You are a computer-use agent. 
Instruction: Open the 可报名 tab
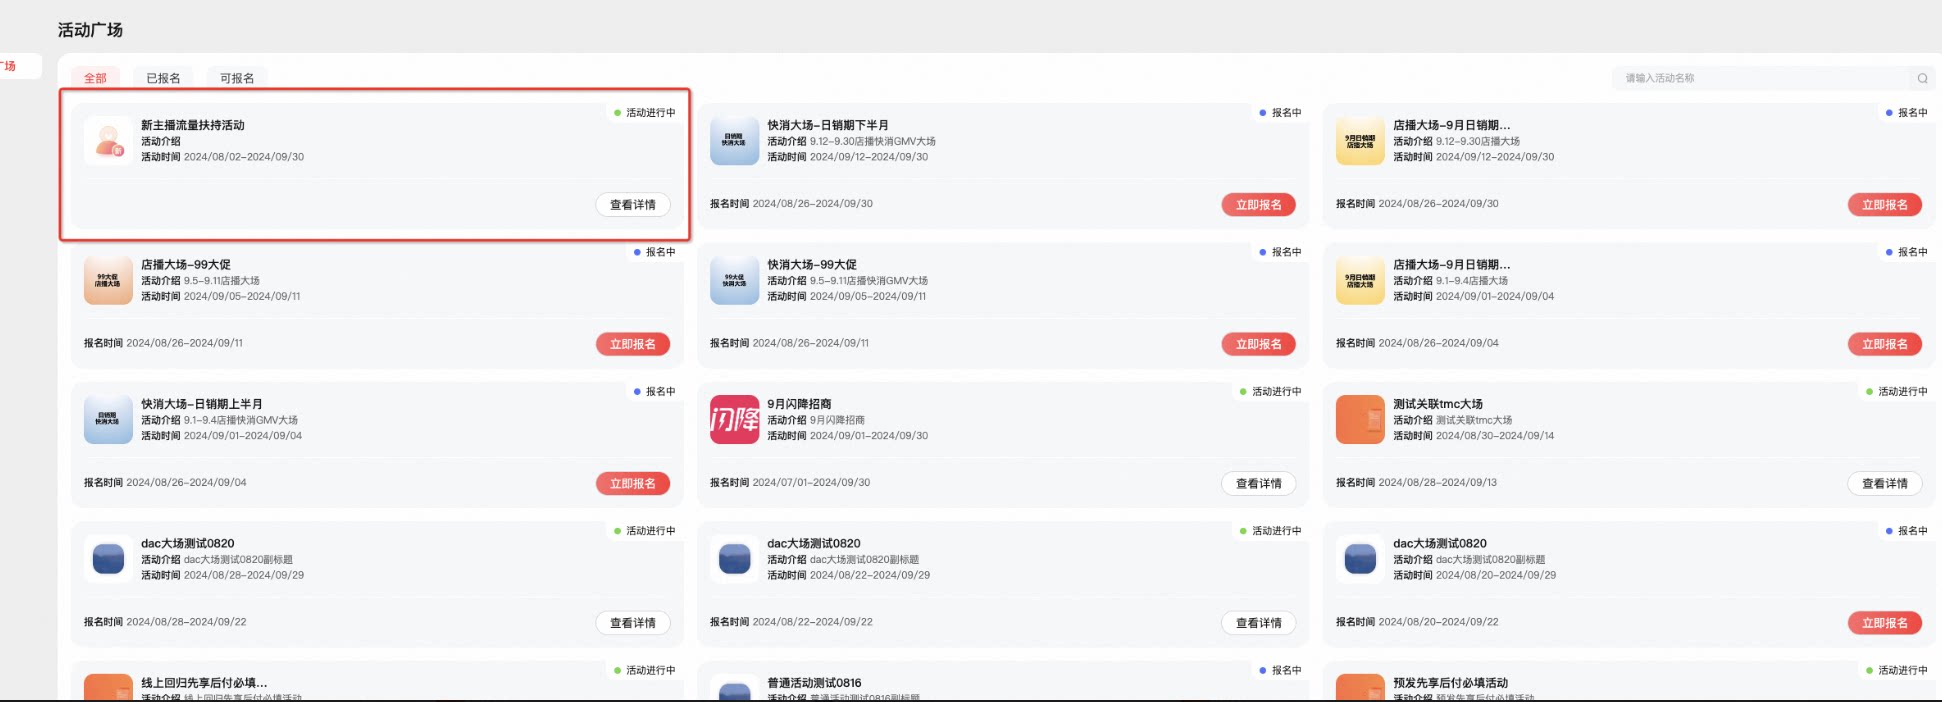(x=237, y=78)
